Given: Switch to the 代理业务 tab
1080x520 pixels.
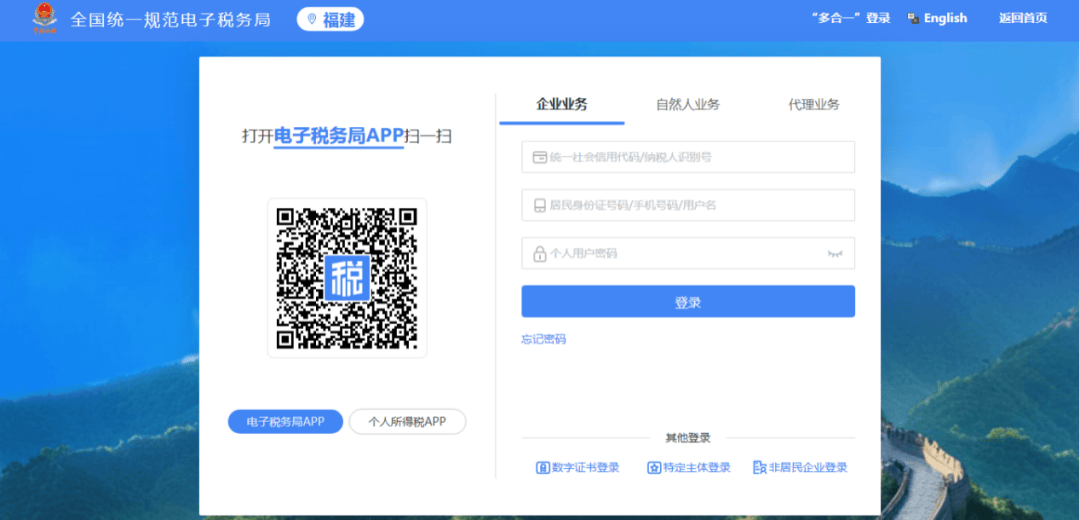Looking at the screenshot, I should (x=813, y=104).
